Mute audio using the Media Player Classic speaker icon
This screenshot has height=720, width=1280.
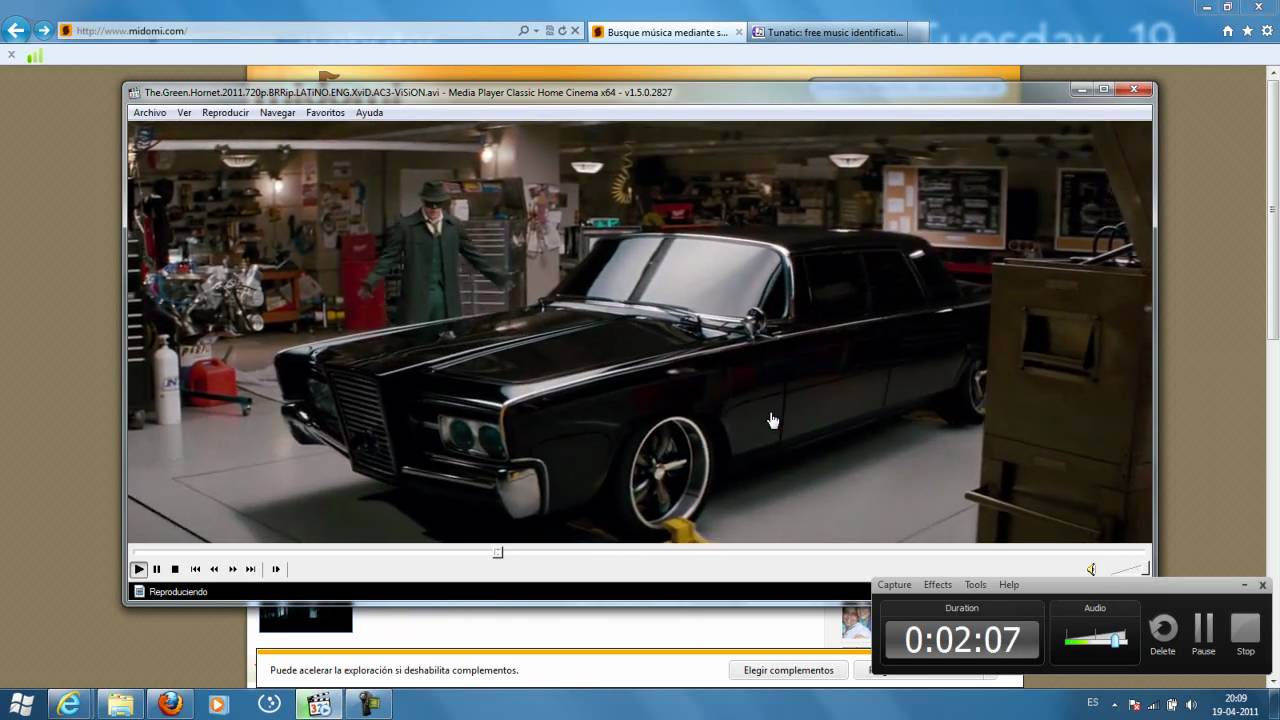(1091, 569)
